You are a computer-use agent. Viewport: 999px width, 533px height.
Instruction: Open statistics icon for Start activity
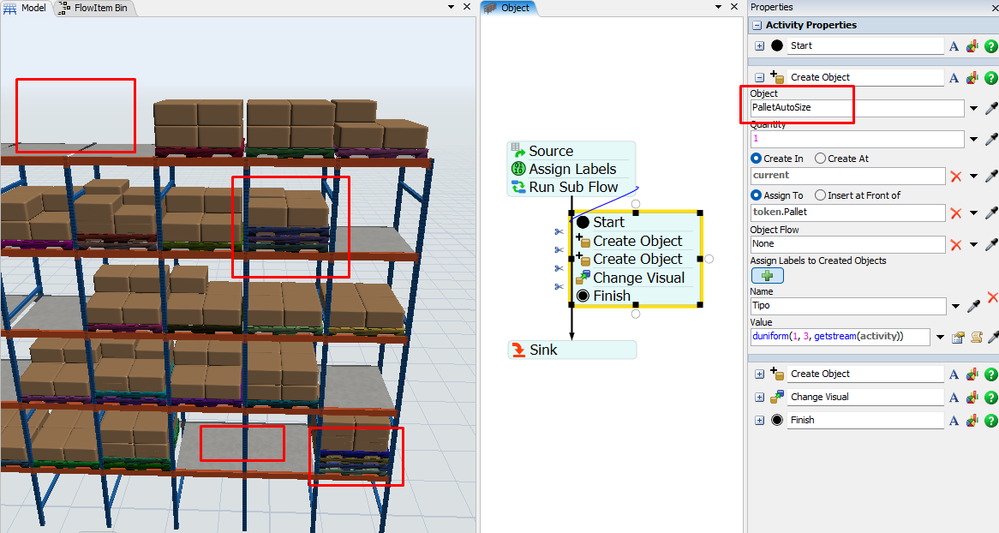[972, 46]
